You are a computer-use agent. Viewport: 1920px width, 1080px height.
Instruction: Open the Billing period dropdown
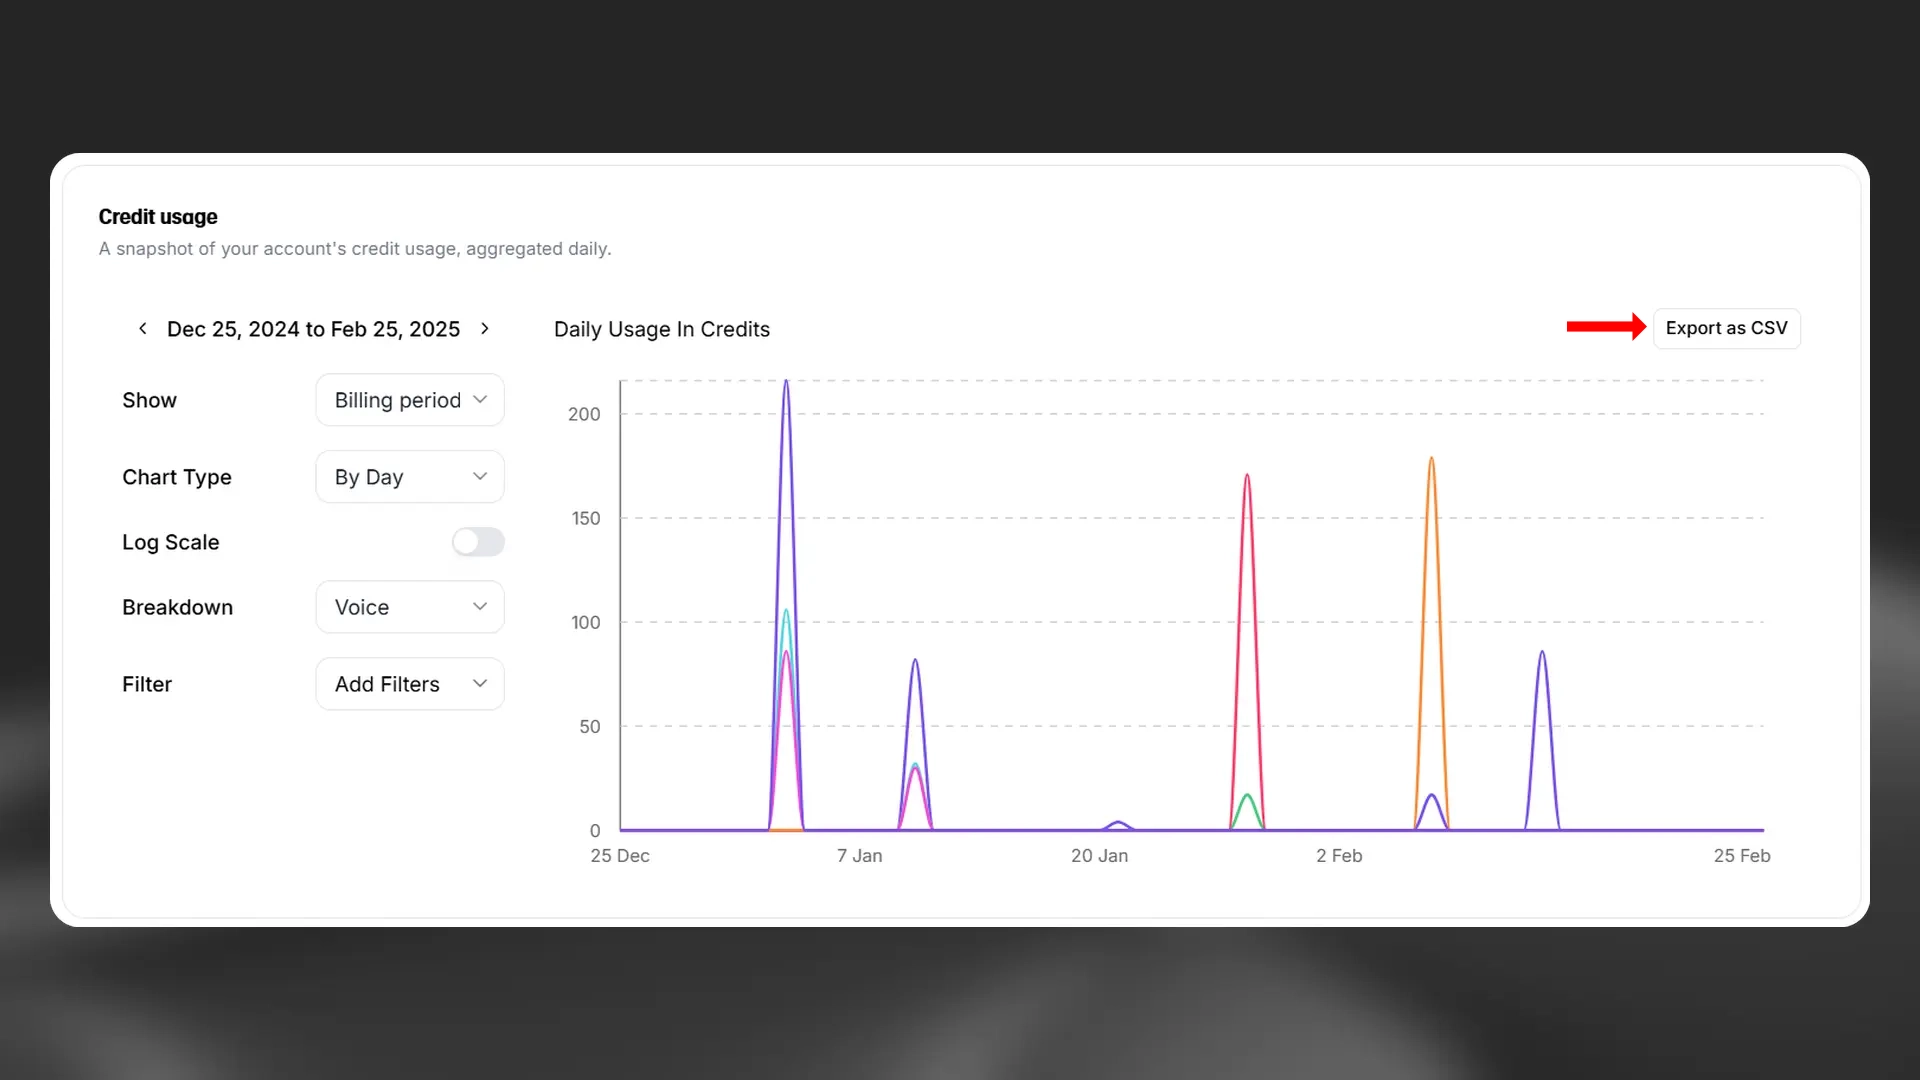pyautogui.click(x=409, y=399)
